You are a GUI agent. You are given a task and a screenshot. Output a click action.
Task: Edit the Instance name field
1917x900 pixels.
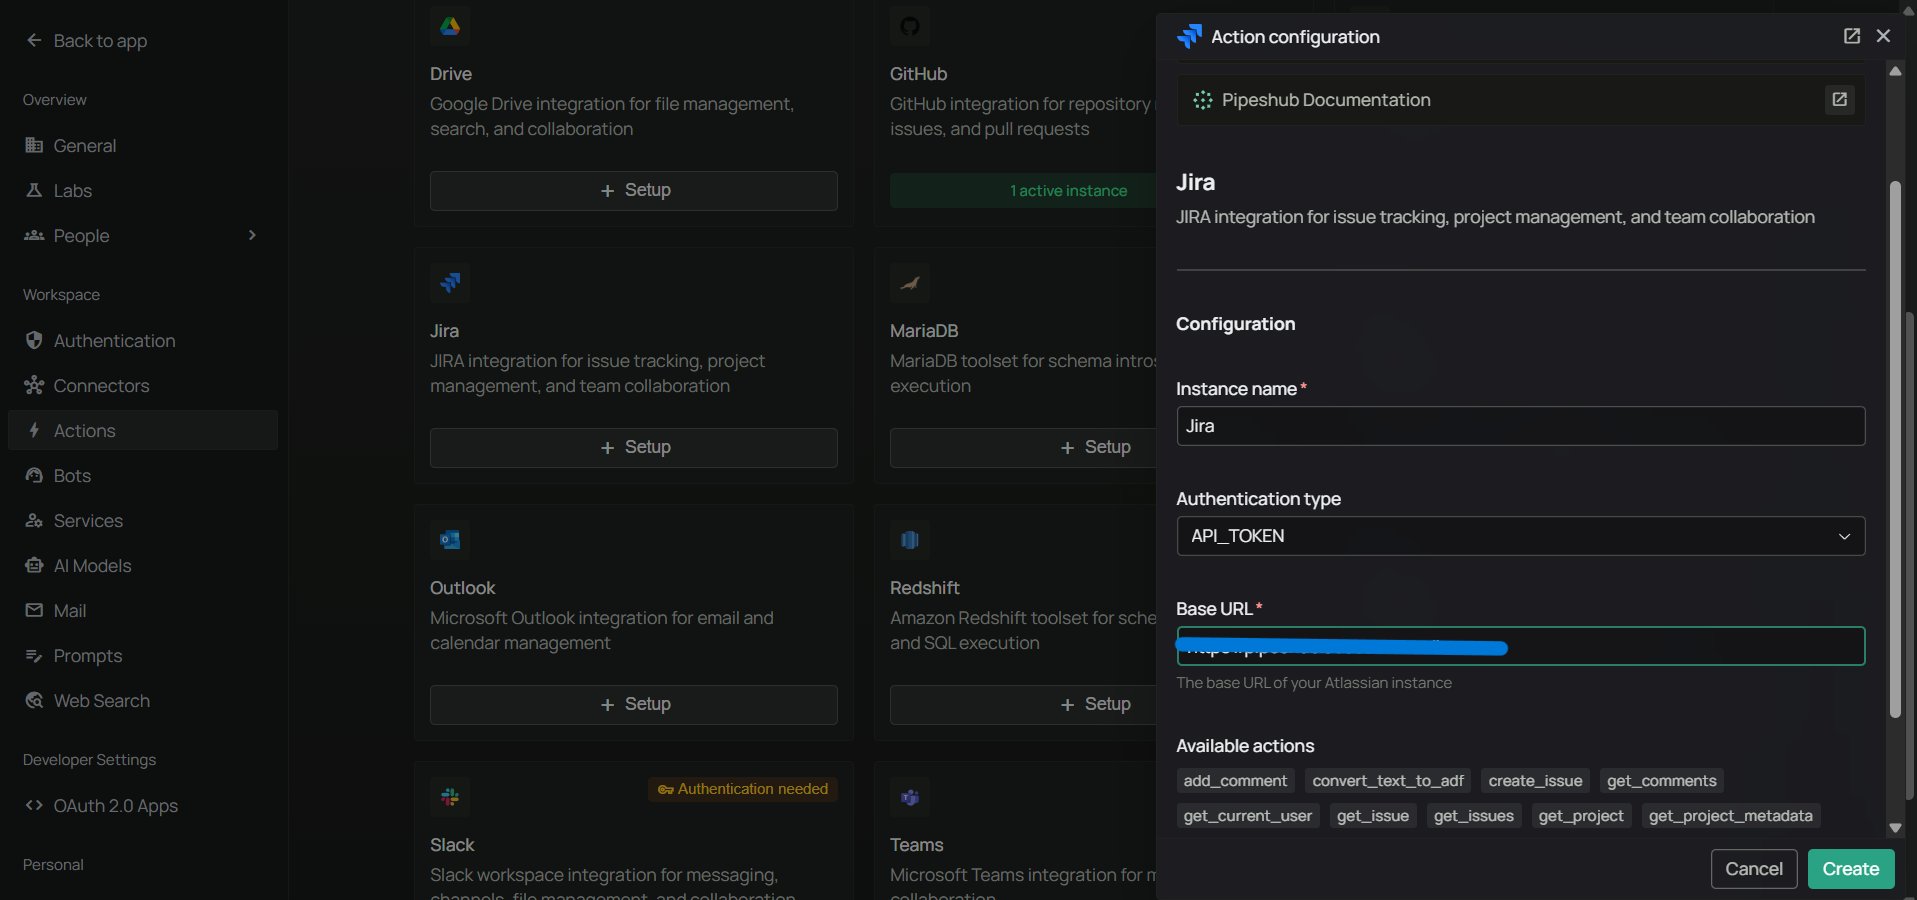click(x=1521, y=426)
